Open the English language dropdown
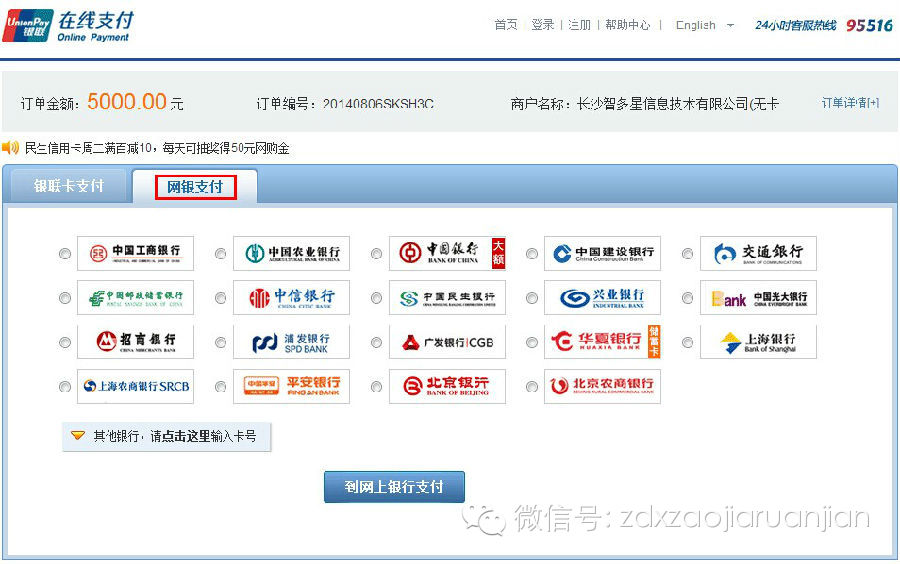 [705, 25]
